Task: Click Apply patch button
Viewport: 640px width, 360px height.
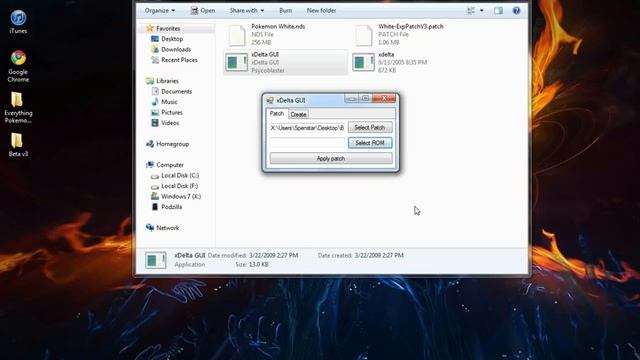Action: [331, 158]
